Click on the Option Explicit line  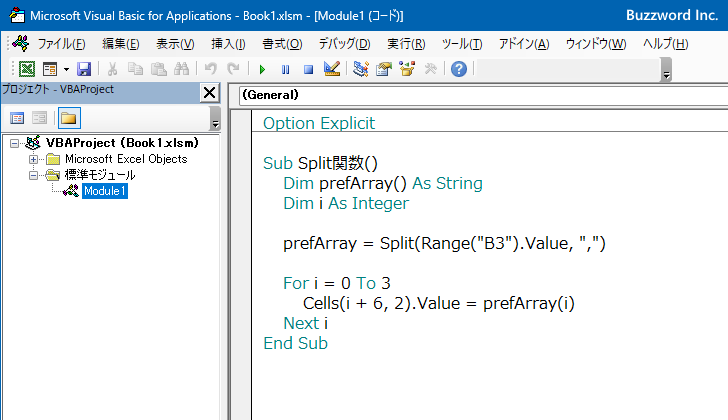[318, 123]
